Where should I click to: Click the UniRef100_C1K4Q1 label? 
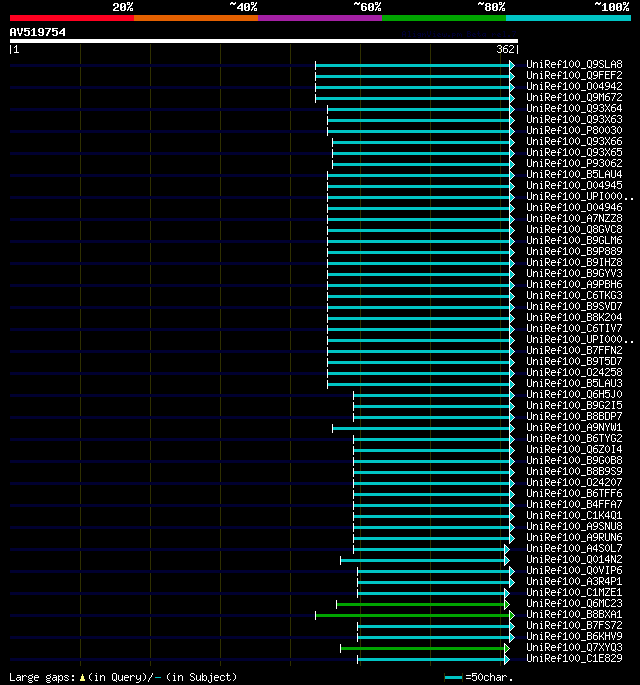tap(574, 515)
